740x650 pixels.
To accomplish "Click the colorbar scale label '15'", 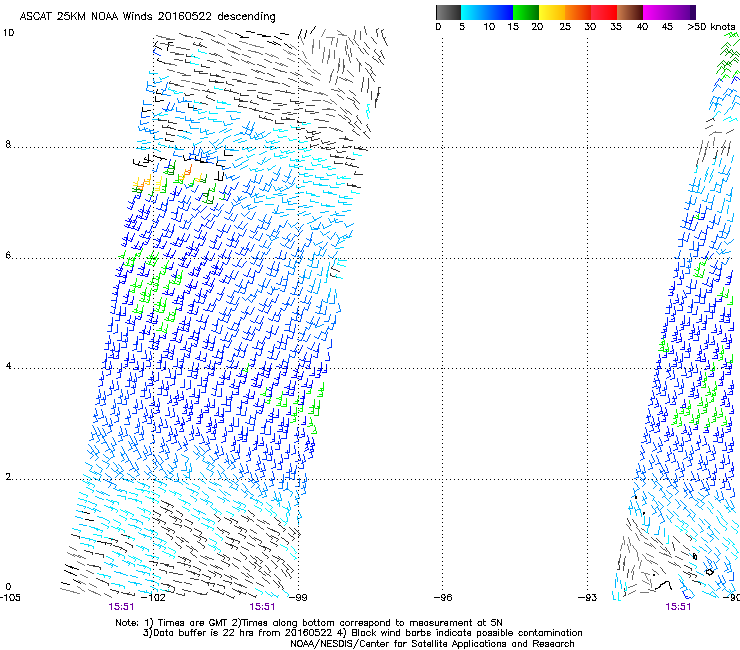I will coord(513,27).
